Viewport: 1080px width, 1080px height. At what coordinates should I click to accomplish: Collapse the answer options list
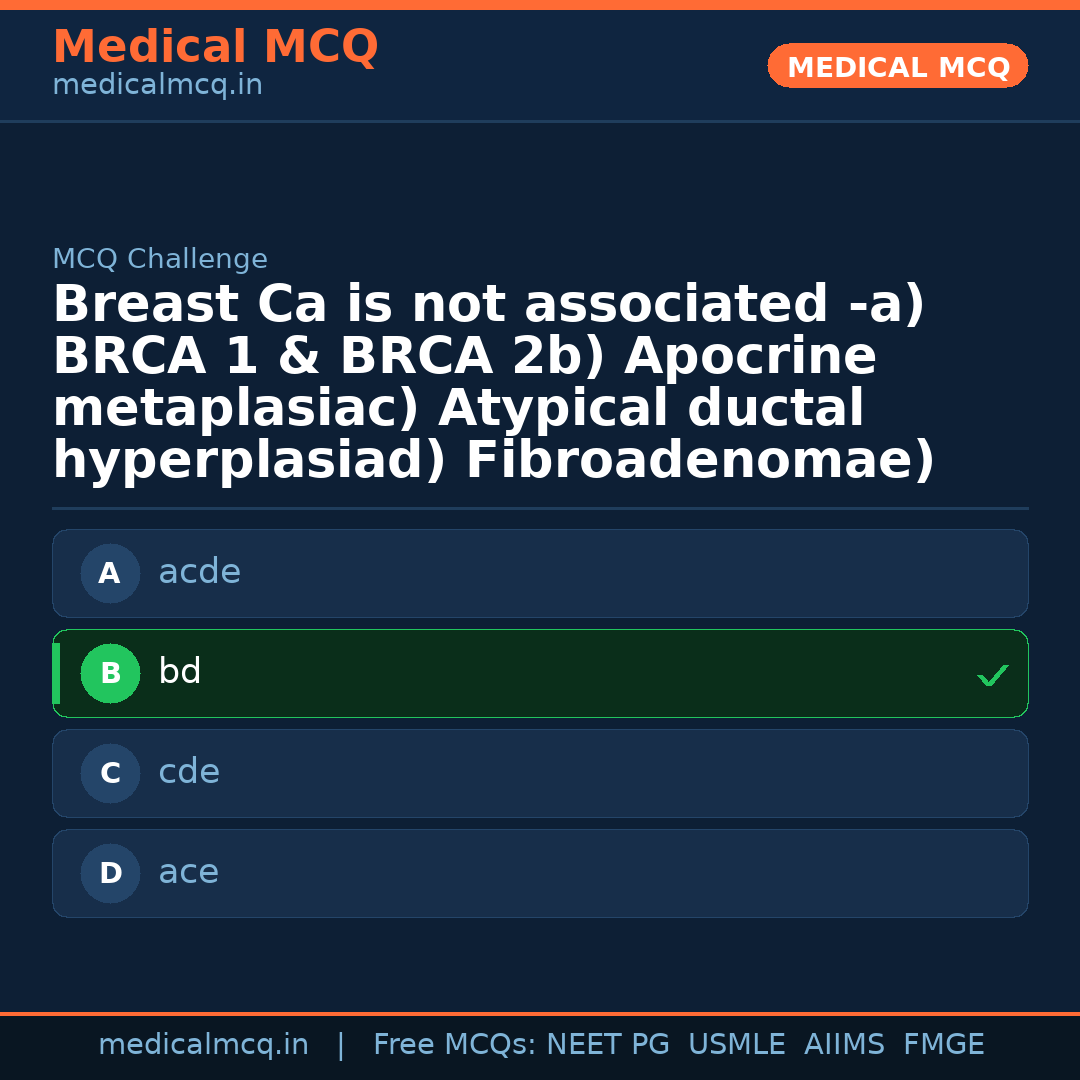tap(540, 723)
